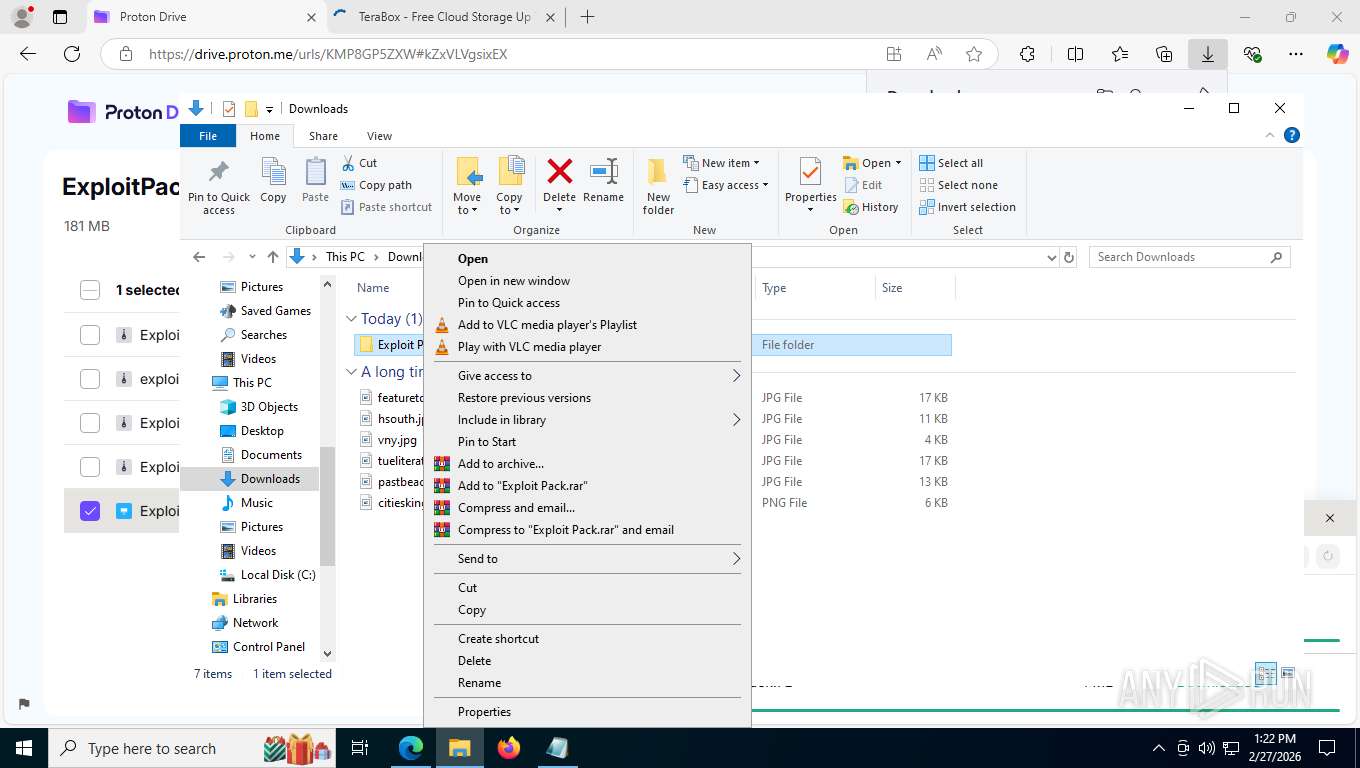Select Control Panel in navigation pane
1360x768 pixels.
pyautogui.click(x=258, y=647)
